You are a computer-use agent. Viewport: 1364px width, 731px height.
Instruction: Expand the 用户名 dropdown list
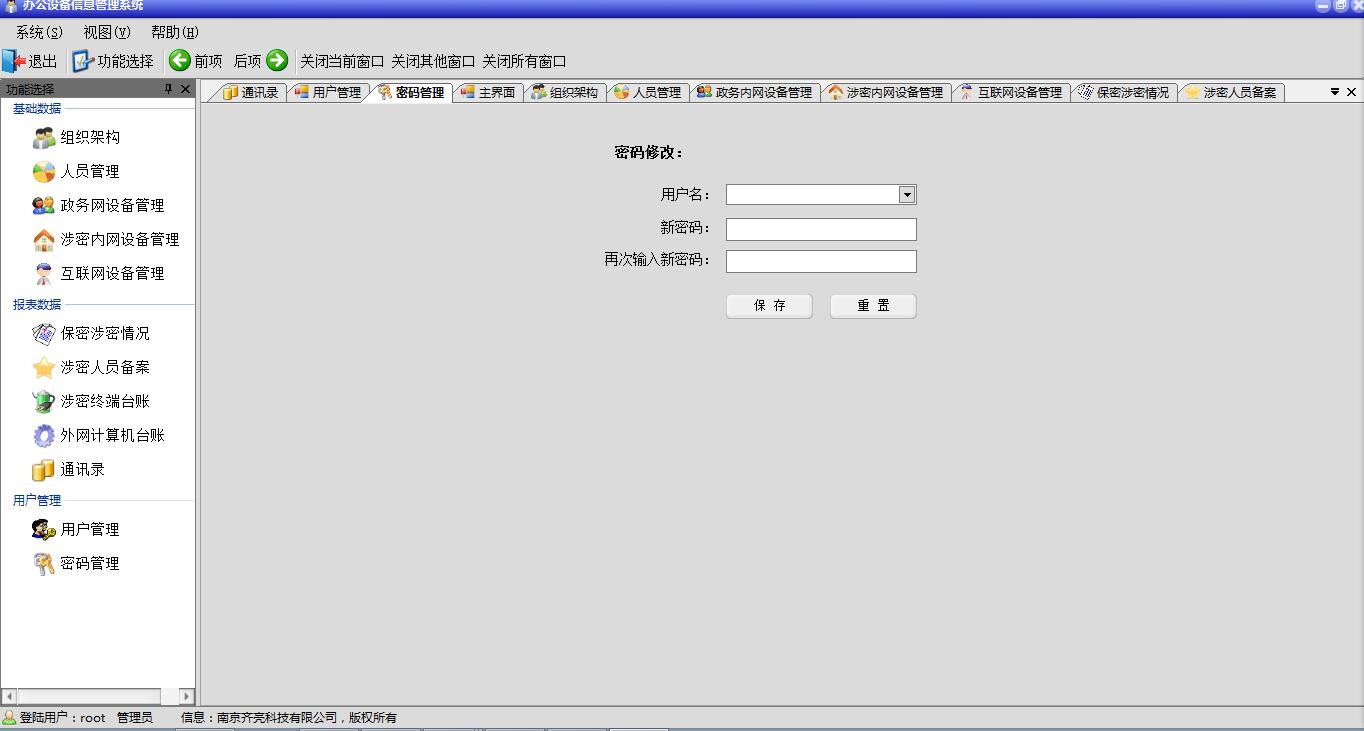(x=907, y=195)
